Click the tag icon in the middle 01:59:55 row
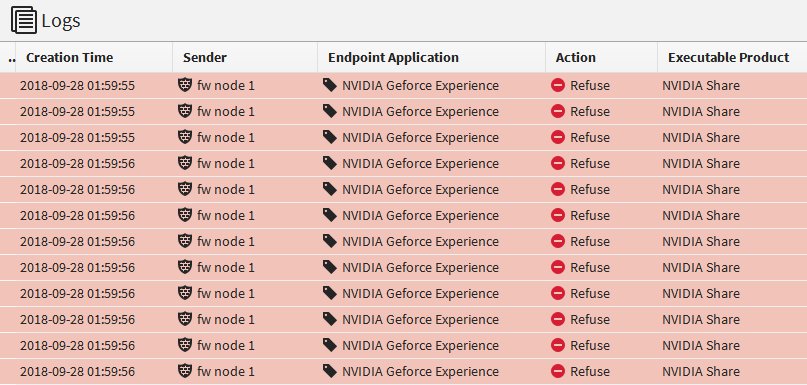This screenshot has width=807, height=385. (329, 111)
